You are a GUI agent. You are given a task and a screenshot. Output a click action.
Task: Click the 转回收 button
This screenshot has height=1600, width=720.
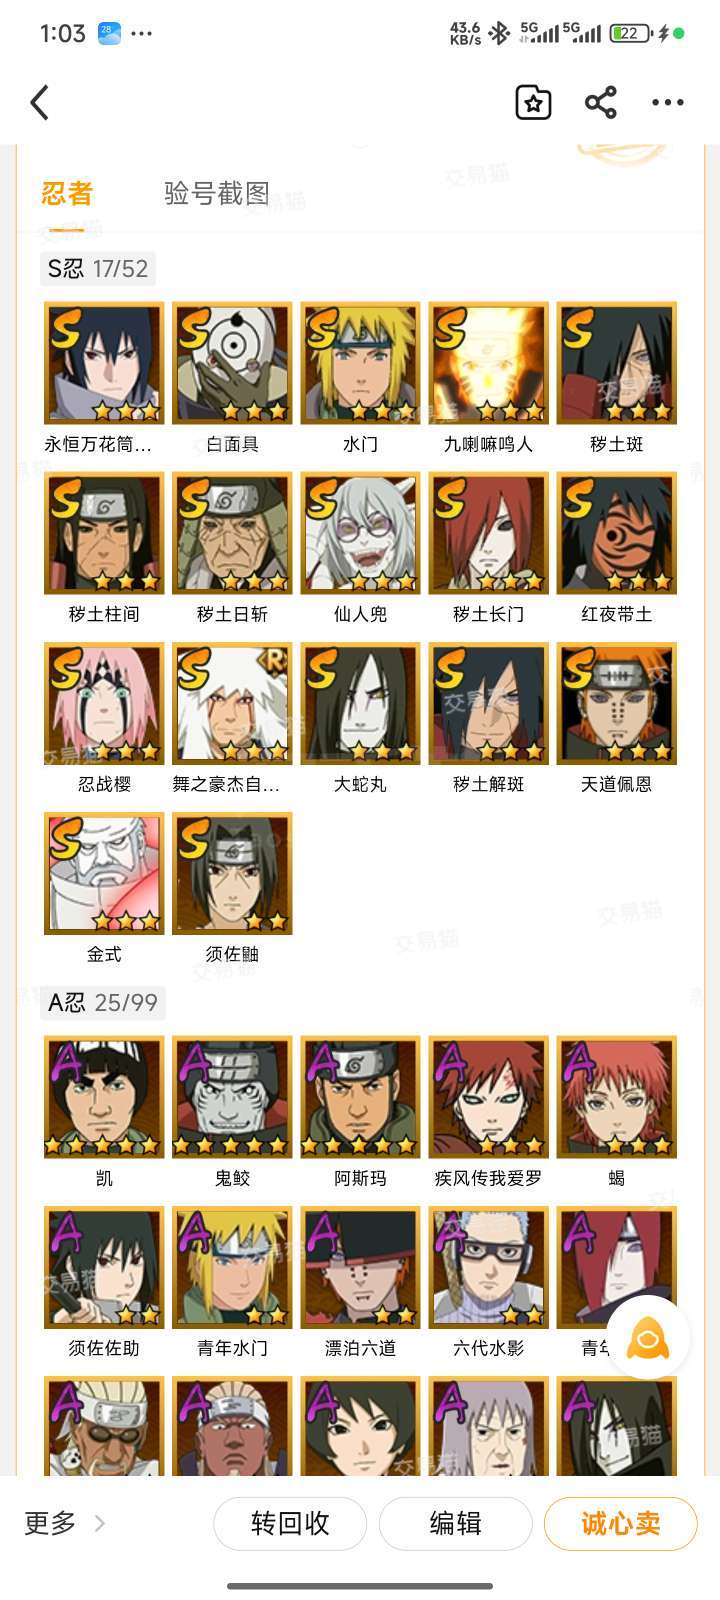(x=290, y=1523)
